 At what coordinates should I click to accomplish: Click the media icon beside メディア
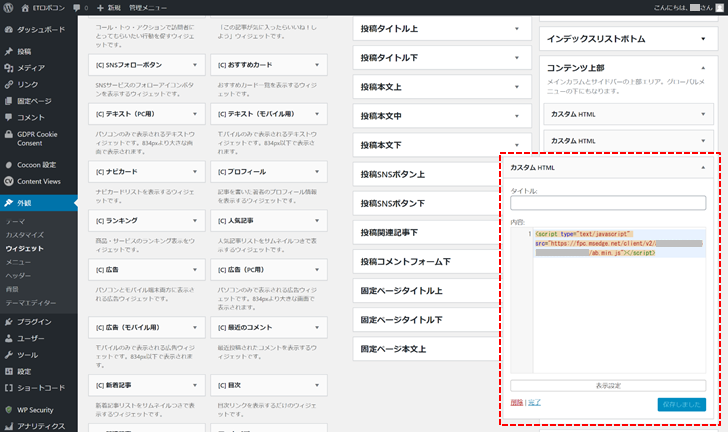[x=8, y=68]
